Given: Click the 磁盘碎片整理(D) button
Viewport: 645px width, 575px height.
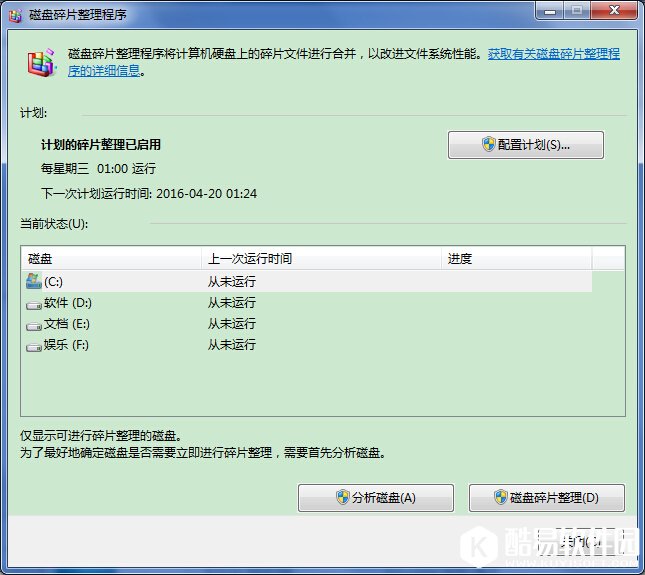Looking at the screenshot, I should (x=547, y=498).
